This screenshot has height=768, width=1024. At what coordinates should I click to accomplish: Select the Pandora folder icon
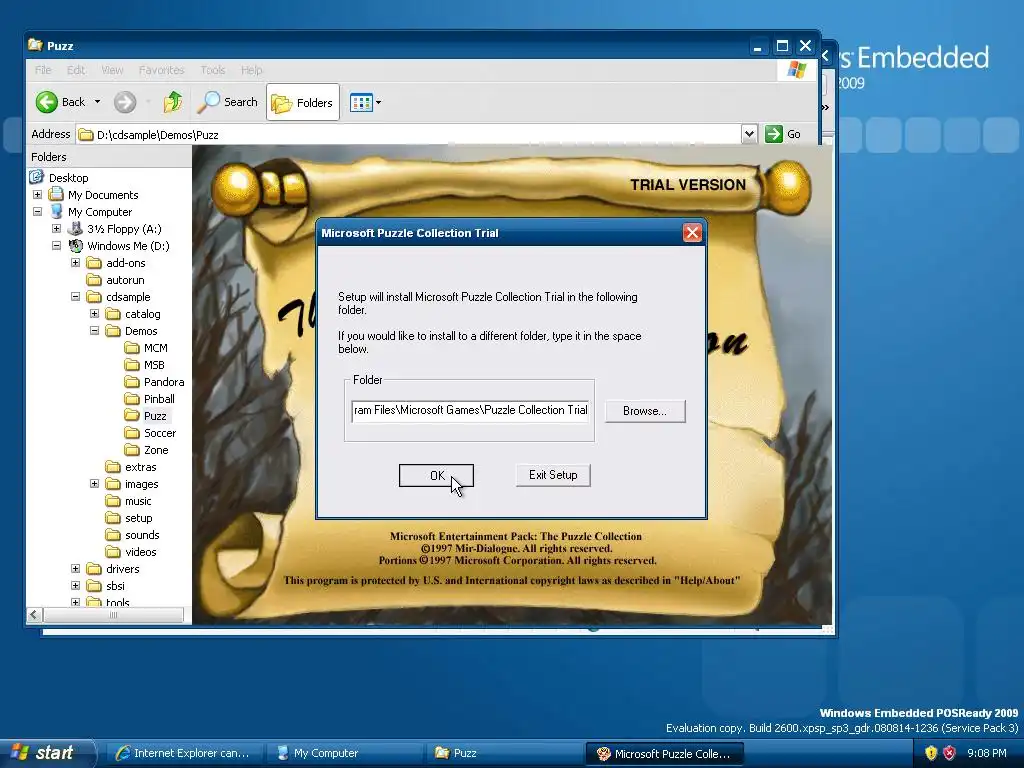point(132,381)
